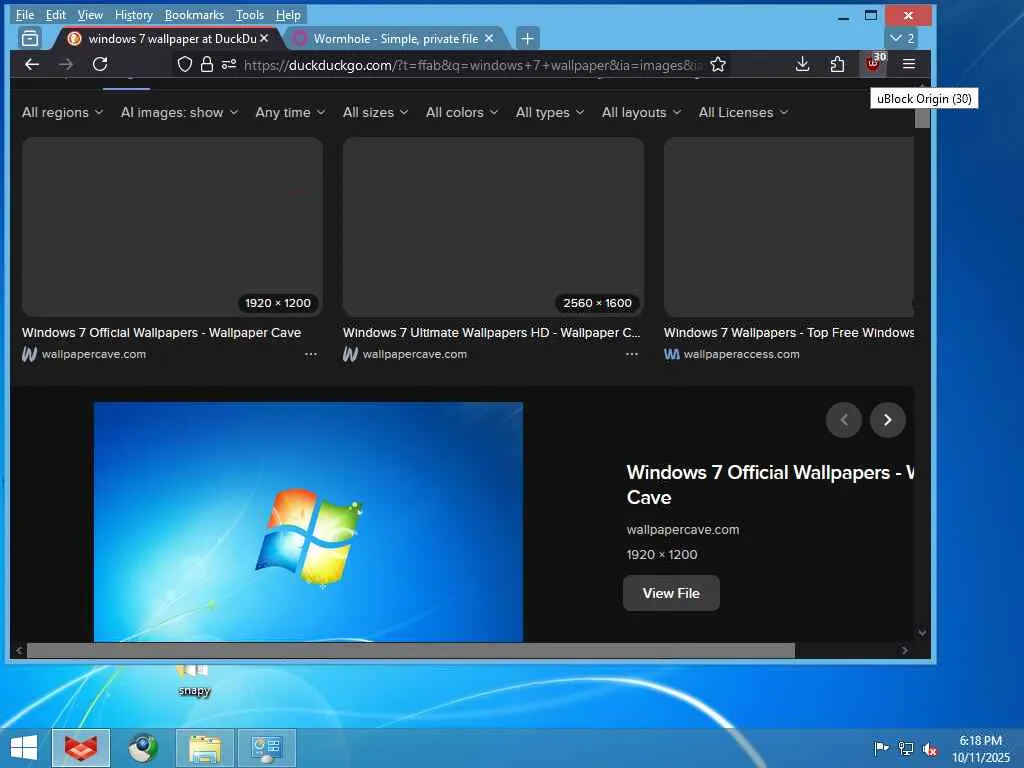The width and height of the screenshot is (1024, 768).
Task: Open the hamburger application menu
Action: (908, 64)
